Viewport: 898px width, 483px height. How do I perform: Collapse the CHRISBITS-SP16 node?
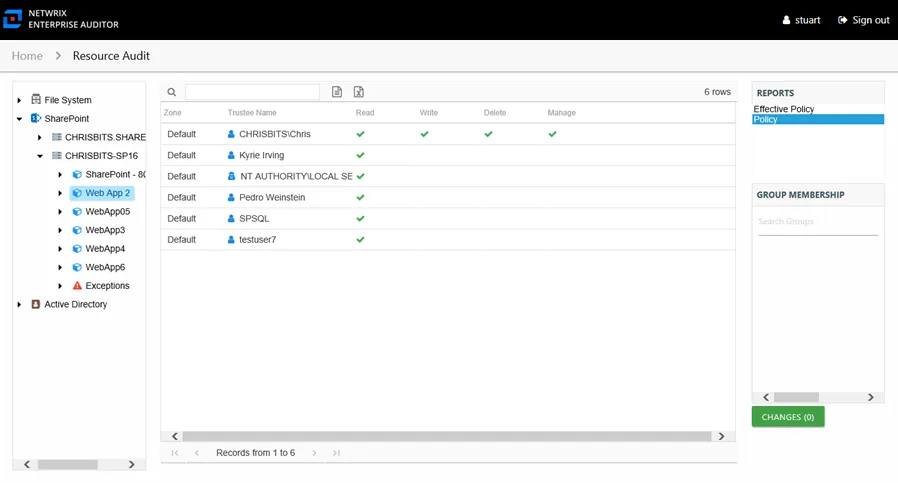[x=40, y=156]
